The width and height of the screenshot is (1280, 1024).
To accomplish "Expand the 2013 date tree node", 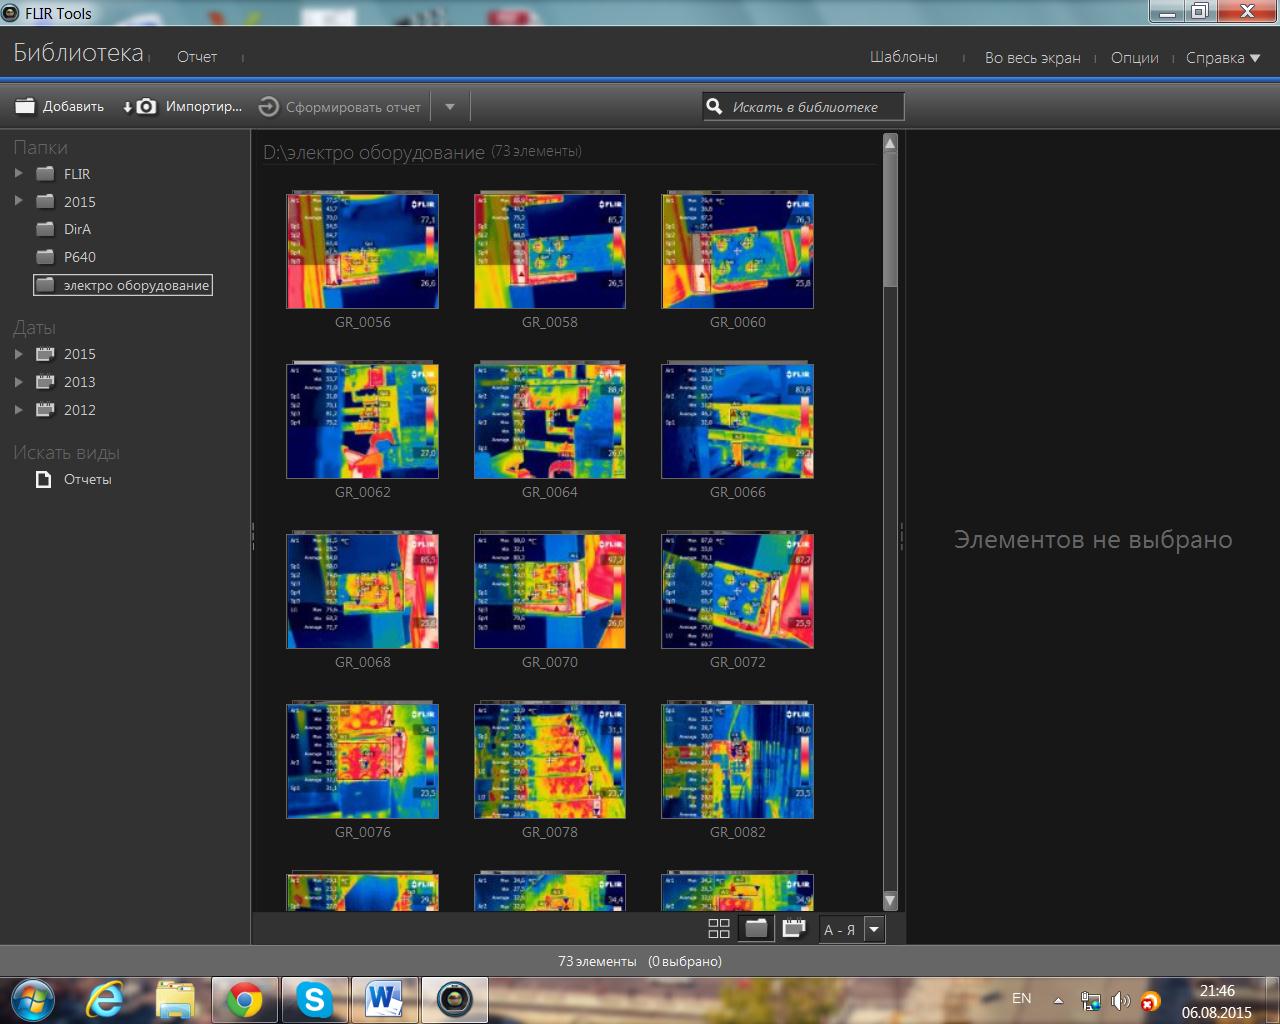I will click(x=18, y=382).
